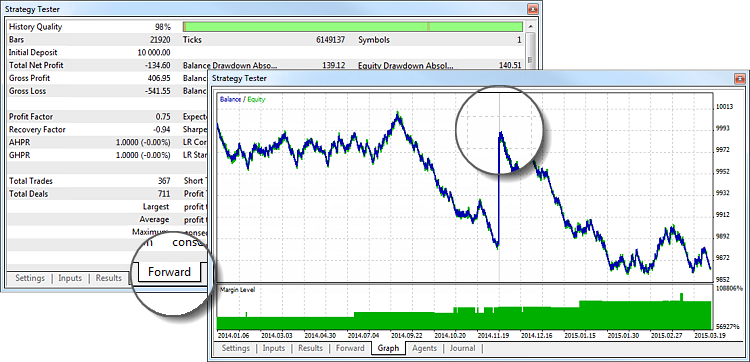Close the back Strategy Tester window

pos(532,9)
